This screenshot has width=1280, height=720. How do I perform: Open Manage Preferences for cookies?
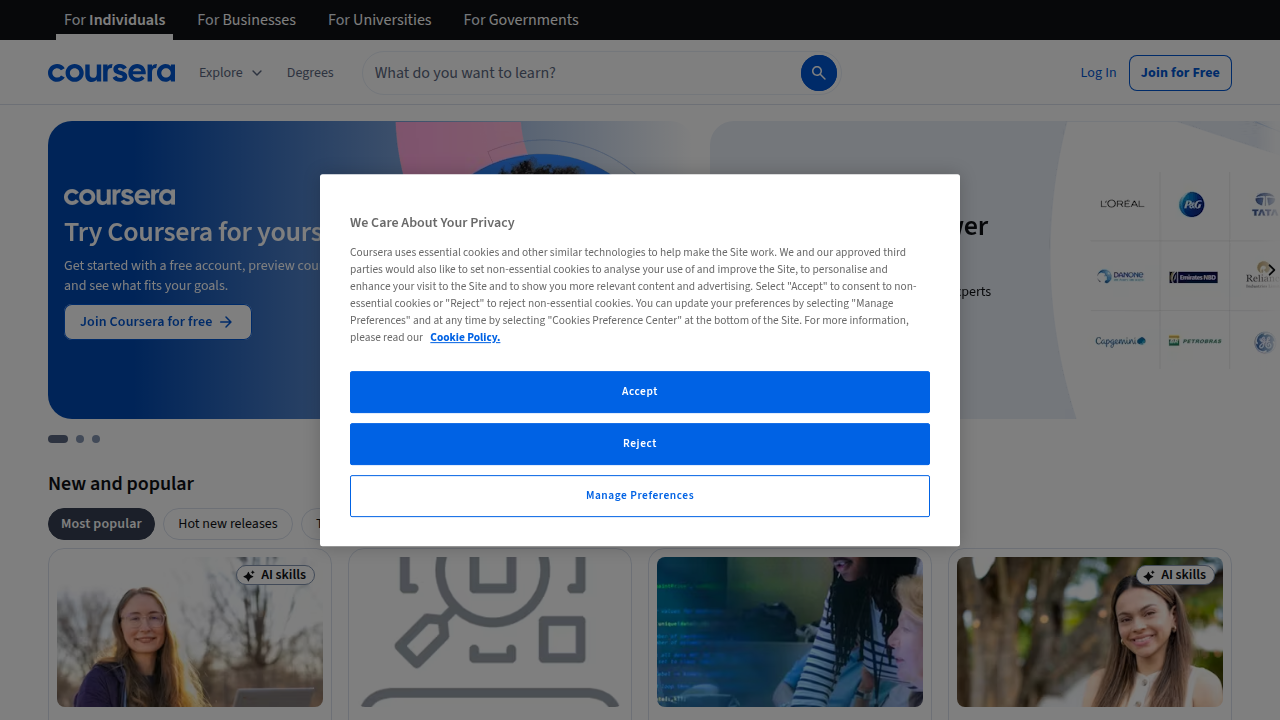coord(640,496)
